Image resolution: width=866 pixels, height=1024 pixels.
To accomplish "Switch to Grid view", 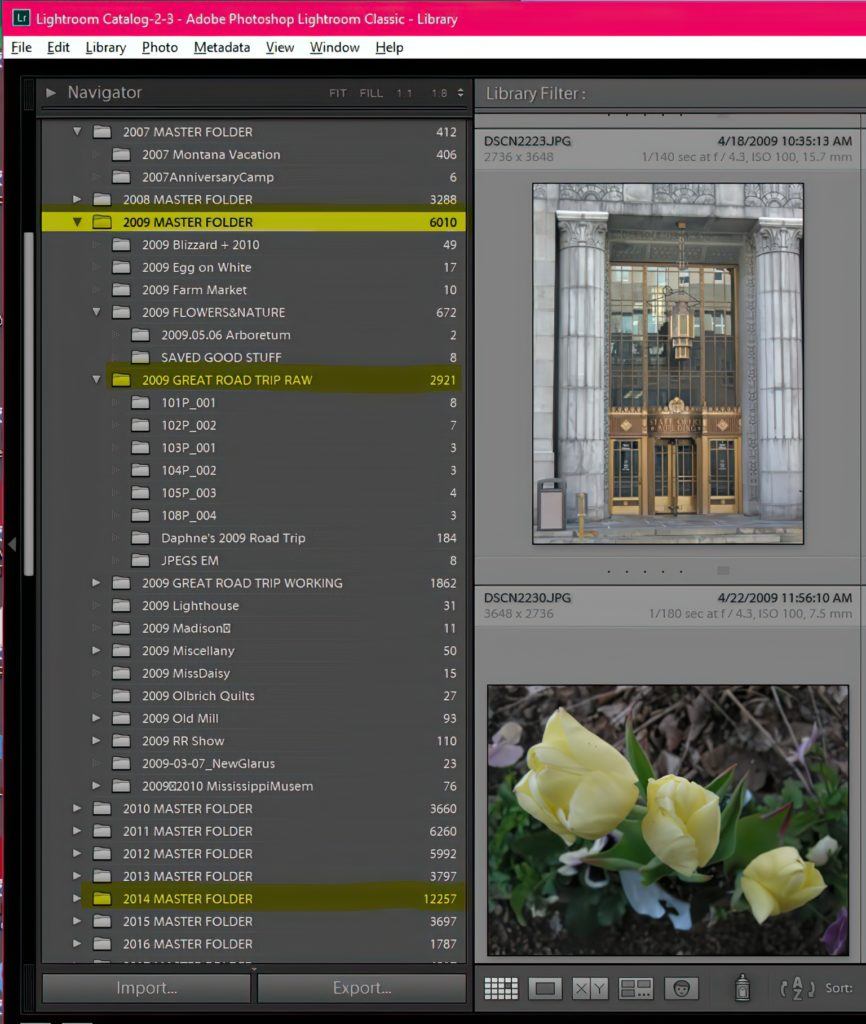I will pos(501,988).
